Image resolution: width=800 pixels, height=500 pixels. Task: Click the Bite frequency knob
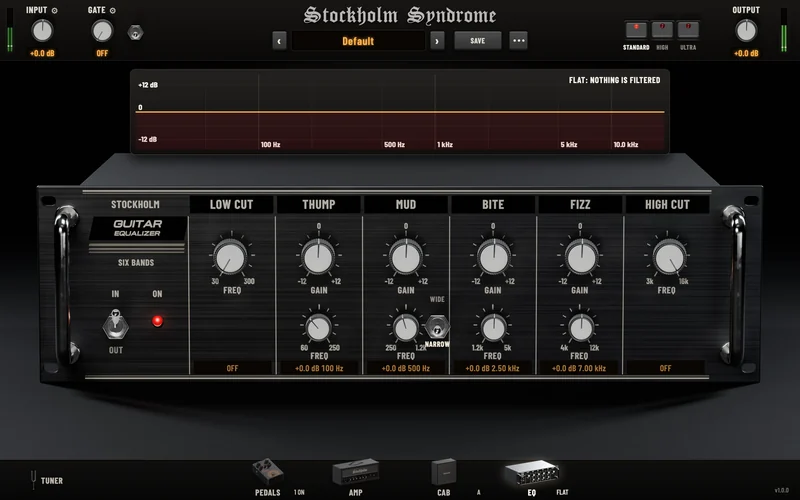pyautogui.click(x=493, y=328)
